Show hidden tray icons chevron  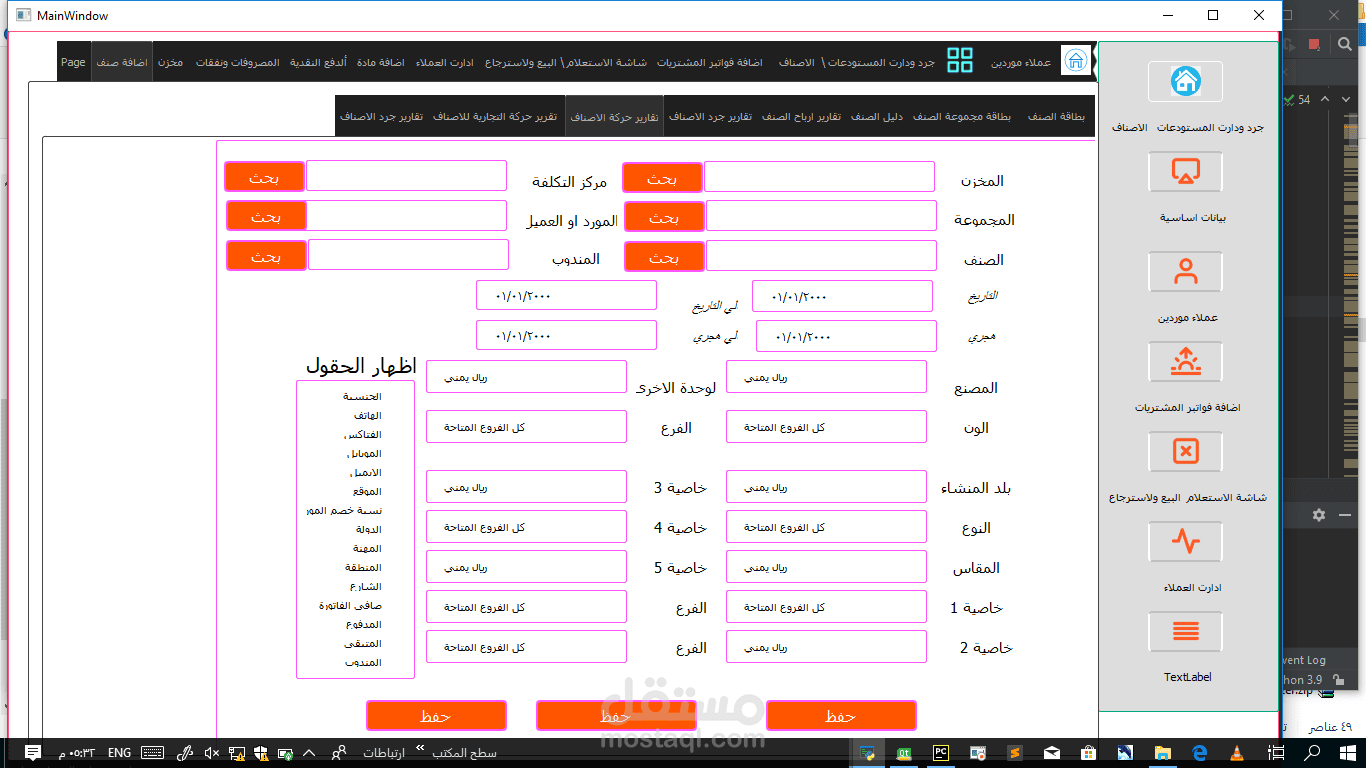point(309,753)
